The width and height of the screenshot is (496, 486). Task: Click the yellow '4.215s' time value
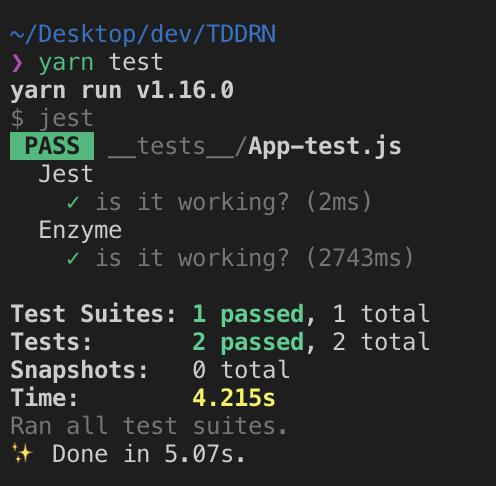234,398
